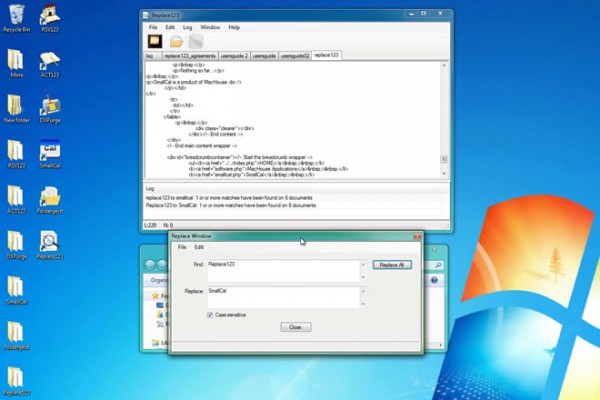Click the Libraries item in Explorer sidebar
This screenshot has width=600, height=400.
pyautogui.click(x=160, y=343)
